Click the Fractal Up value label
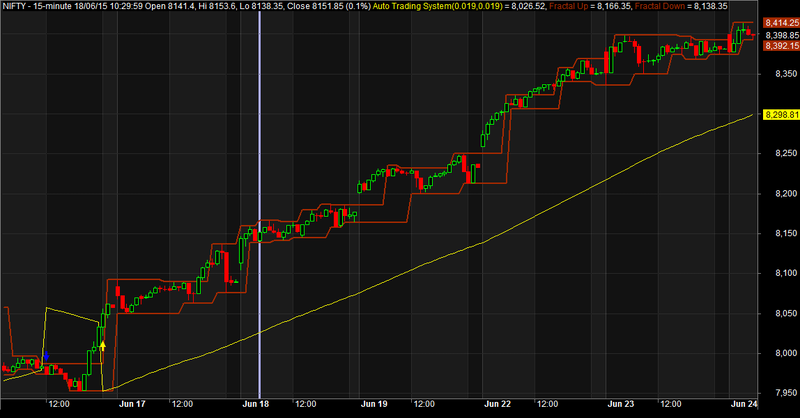 [x=590, y=6]
